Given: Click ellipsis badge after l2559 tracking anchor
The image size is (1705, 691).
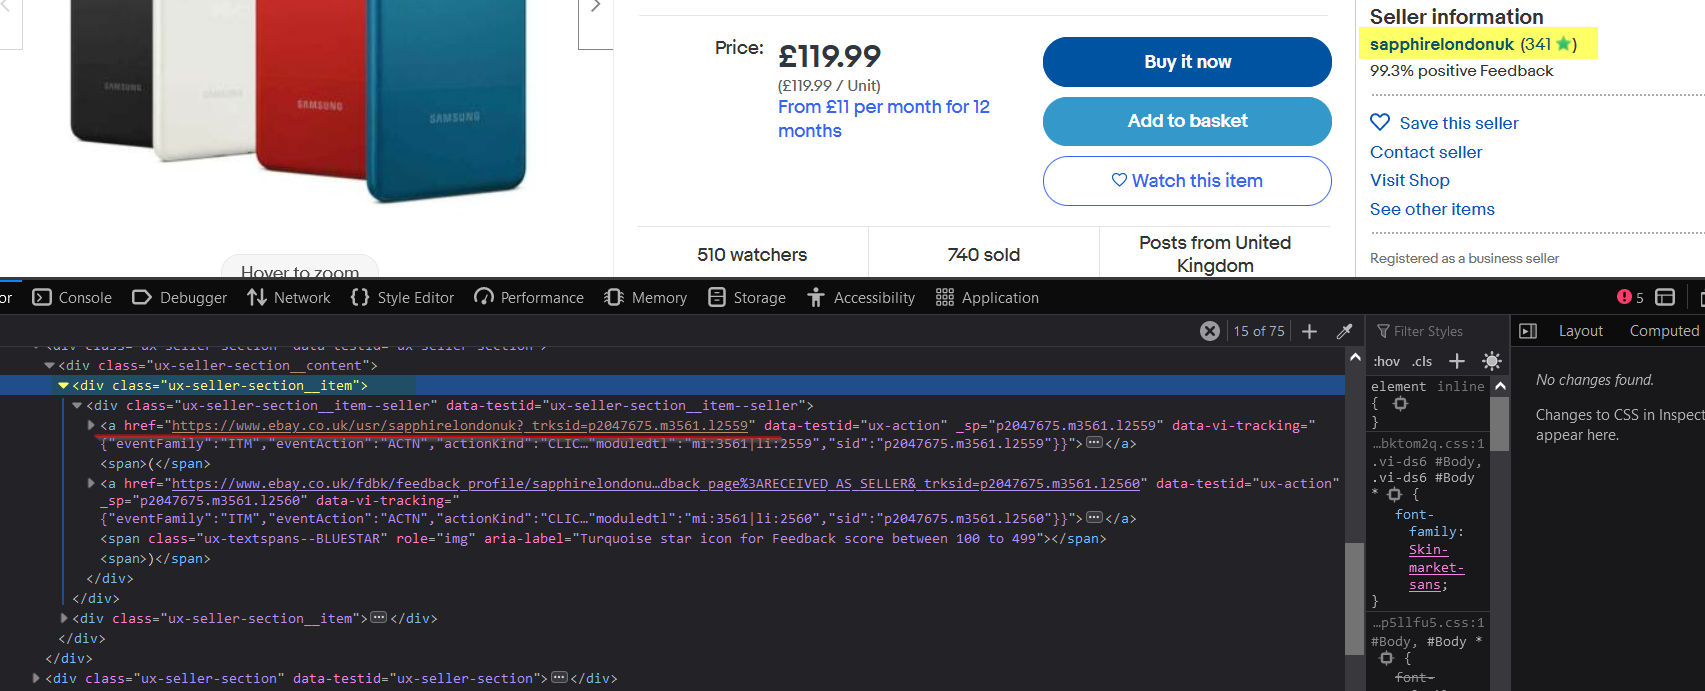Looking at the screenshot, I should (x=1094, y=442).
